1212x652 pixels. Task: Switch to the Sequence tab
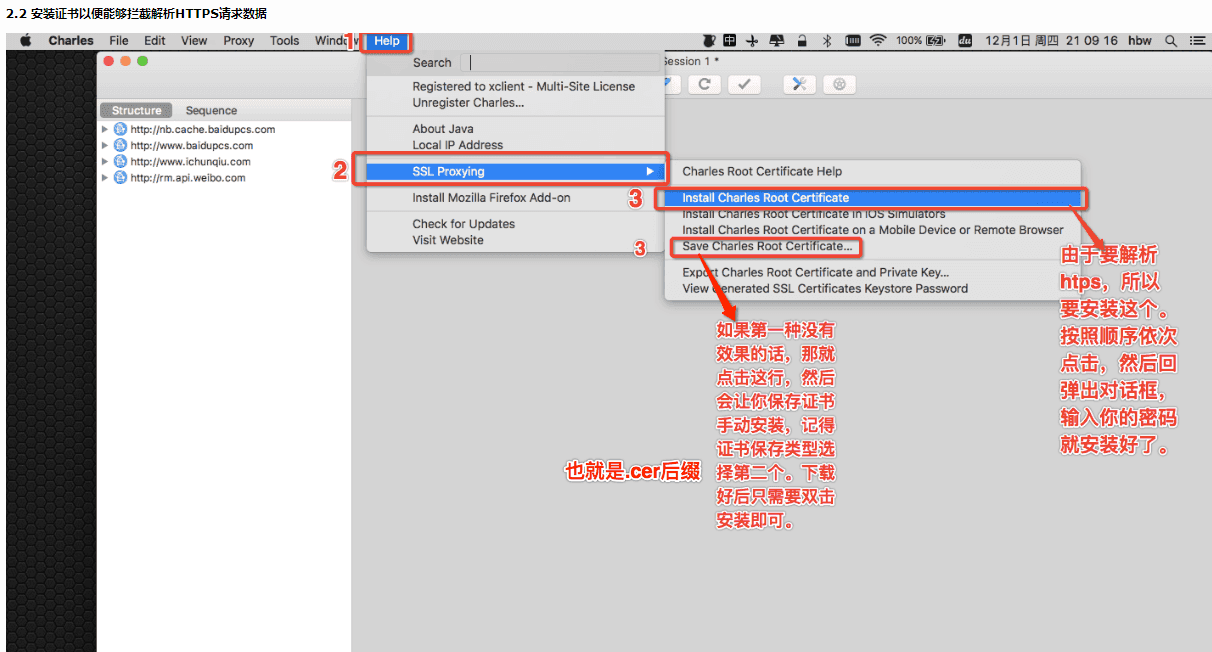coord(211,111)
